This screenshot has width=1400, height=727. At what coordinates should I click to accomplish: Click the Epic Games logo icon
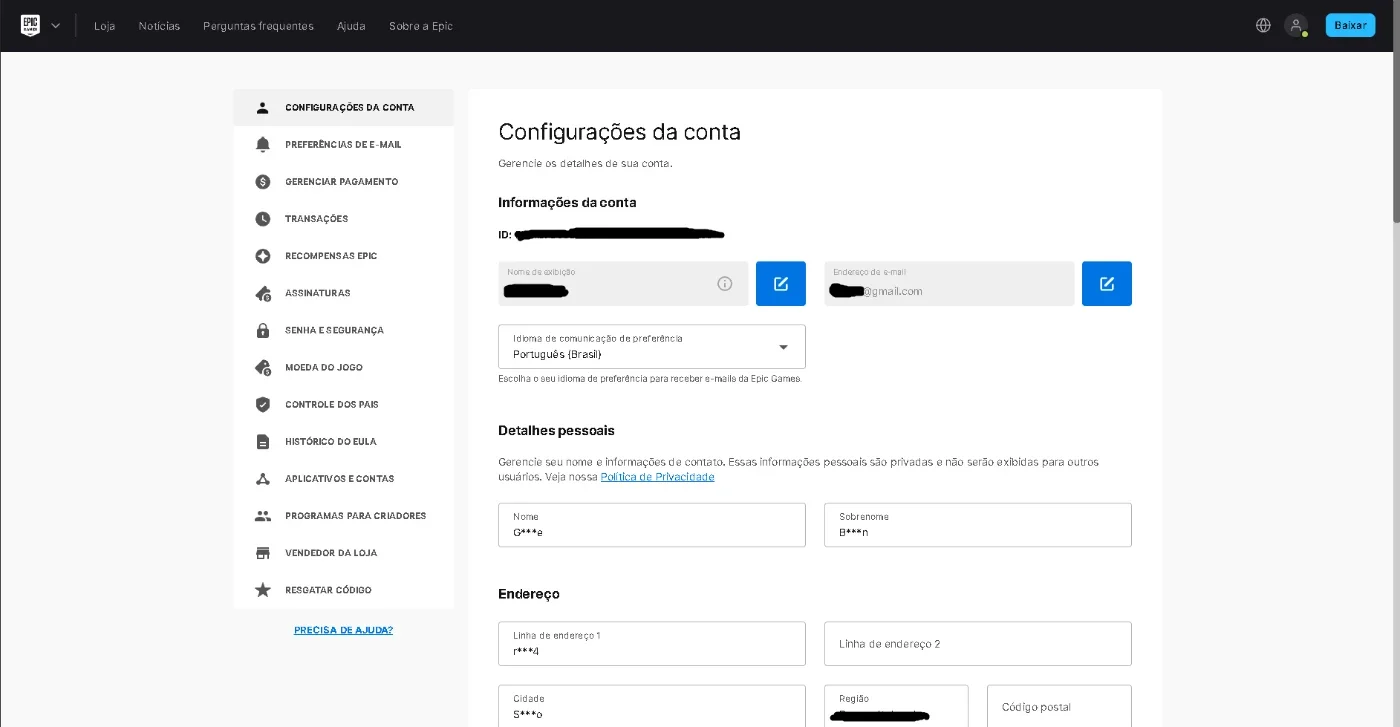30,25
